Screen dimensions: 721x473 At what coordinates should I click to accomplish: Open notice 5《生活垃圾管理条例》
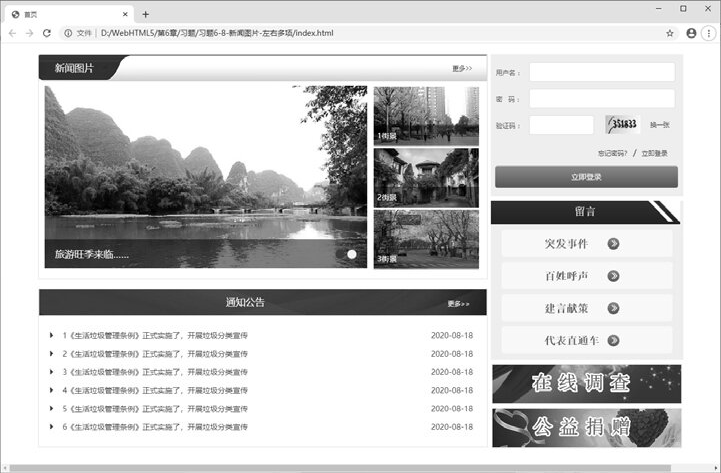[x=155, y=409]
